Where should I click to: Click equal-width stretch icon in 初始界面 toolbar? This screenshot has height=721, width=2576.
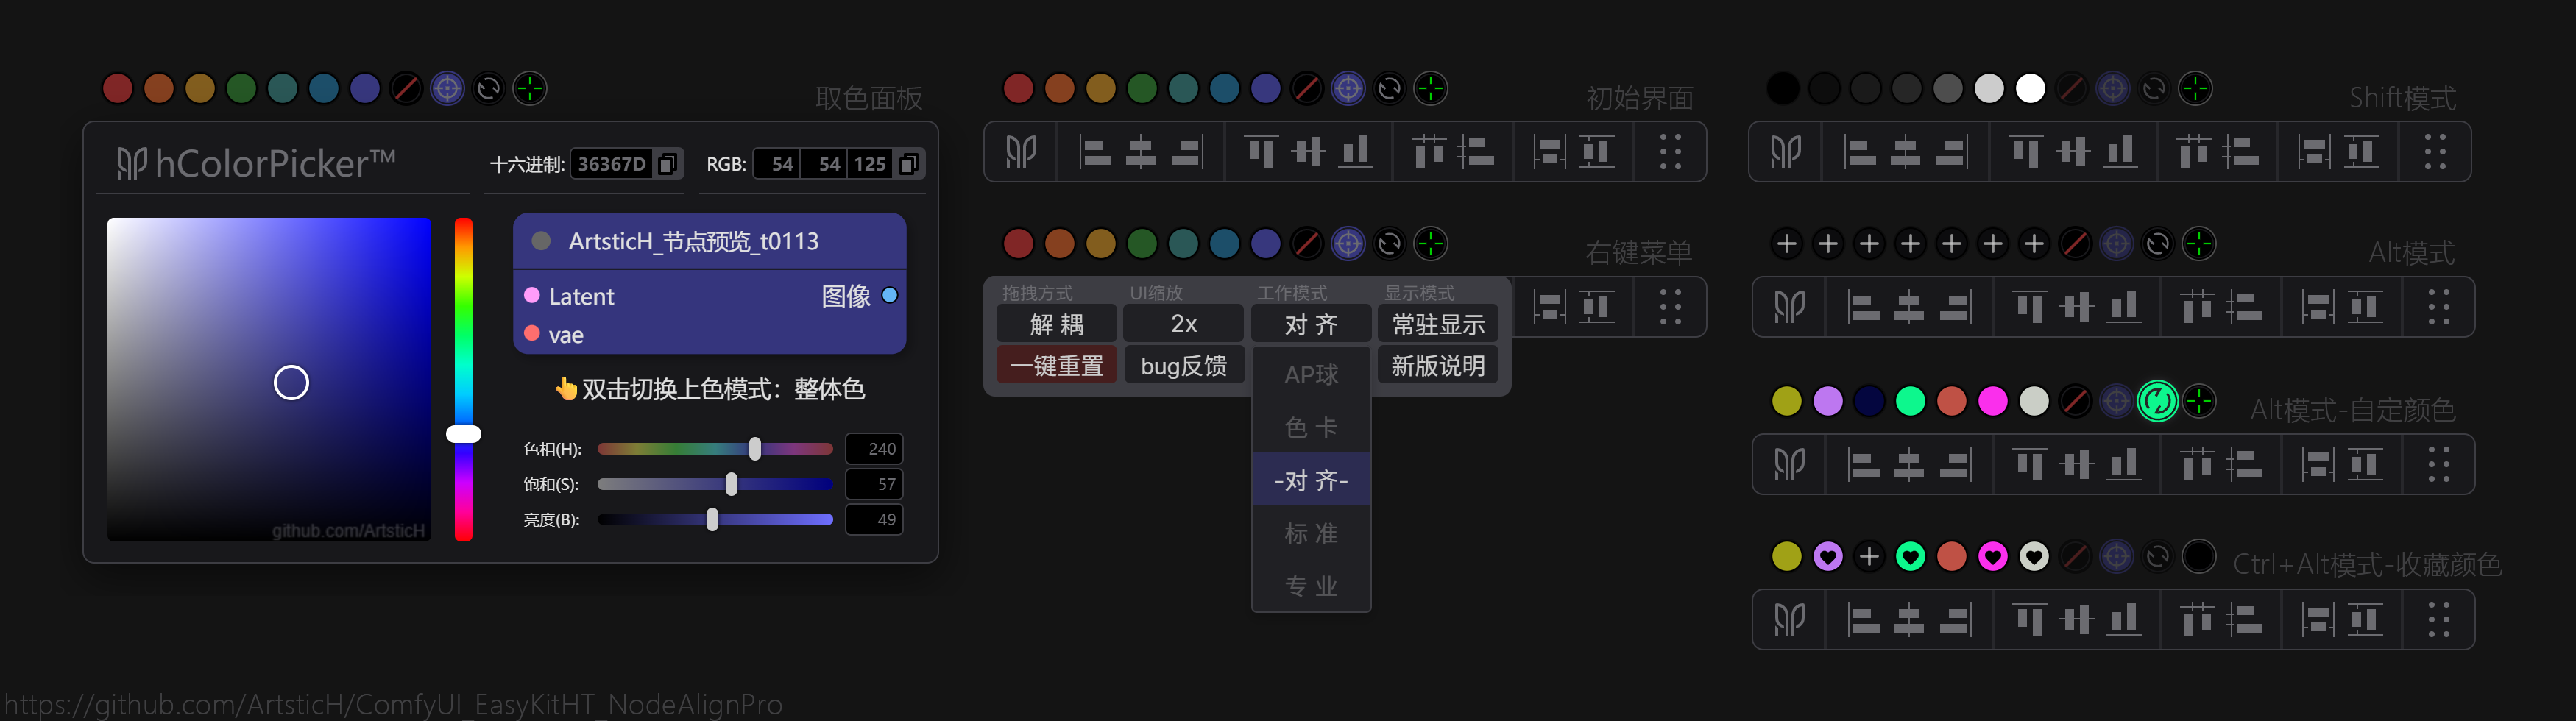coord(1550,152)
